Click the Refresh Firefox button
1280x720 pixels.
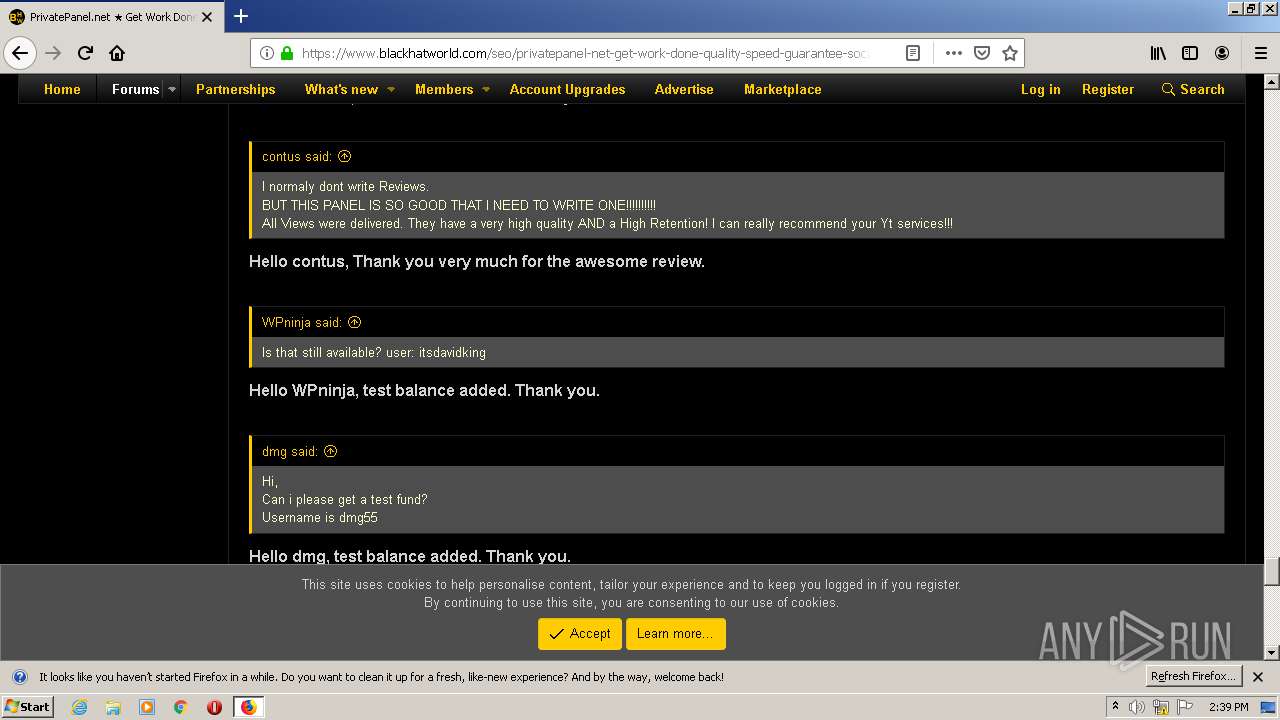click(1192, 676)
